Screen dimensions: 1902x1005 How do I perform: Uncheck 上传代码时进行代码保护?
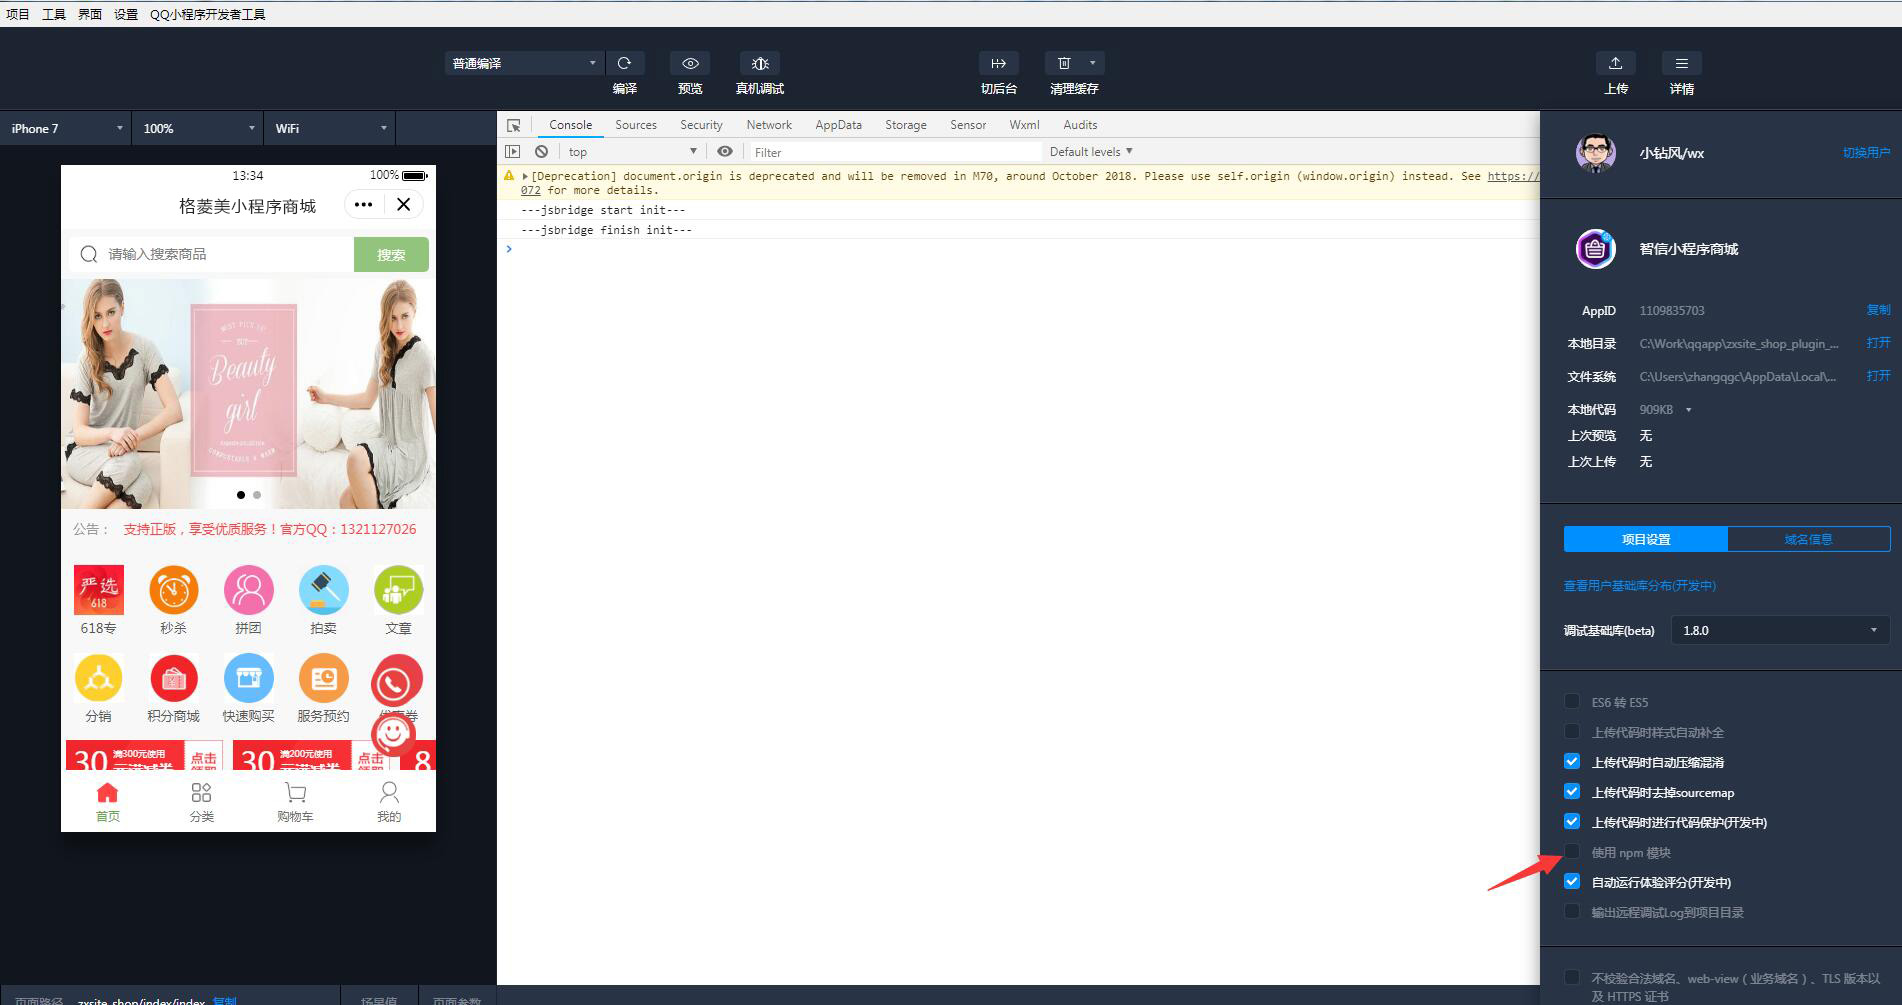(1572, 821)
